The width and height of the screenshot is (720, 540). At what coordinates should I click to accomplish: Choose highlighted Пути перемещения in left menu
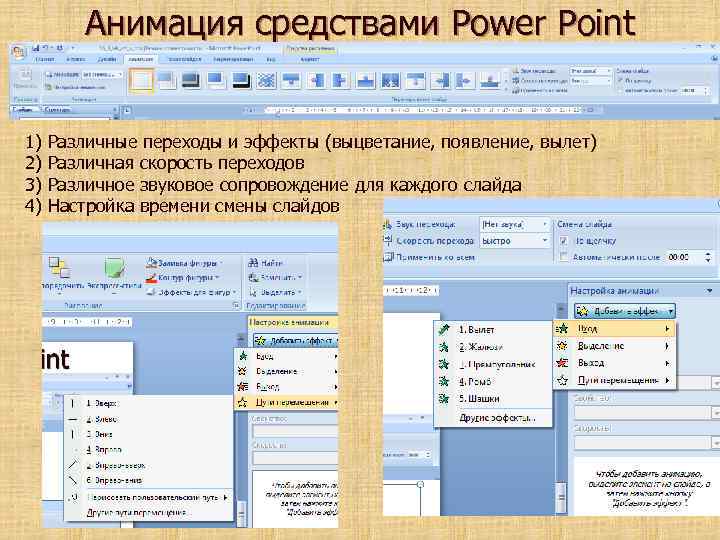[287, 402]
